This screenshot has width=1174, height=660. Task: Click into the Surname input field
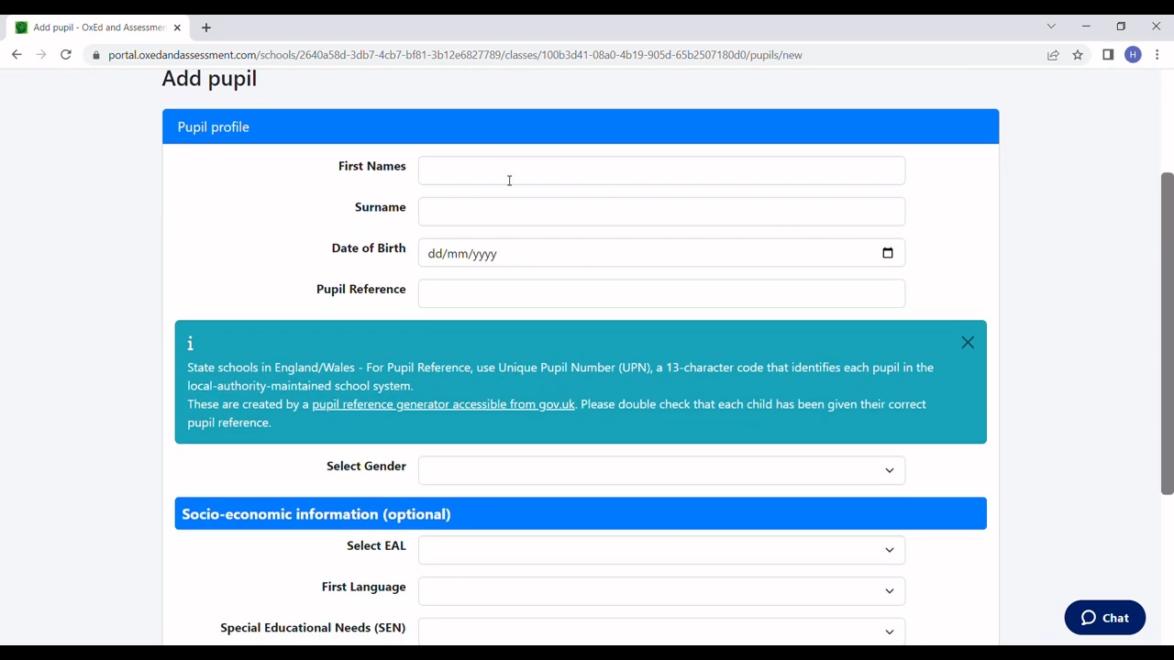click(x=661, y=212)
